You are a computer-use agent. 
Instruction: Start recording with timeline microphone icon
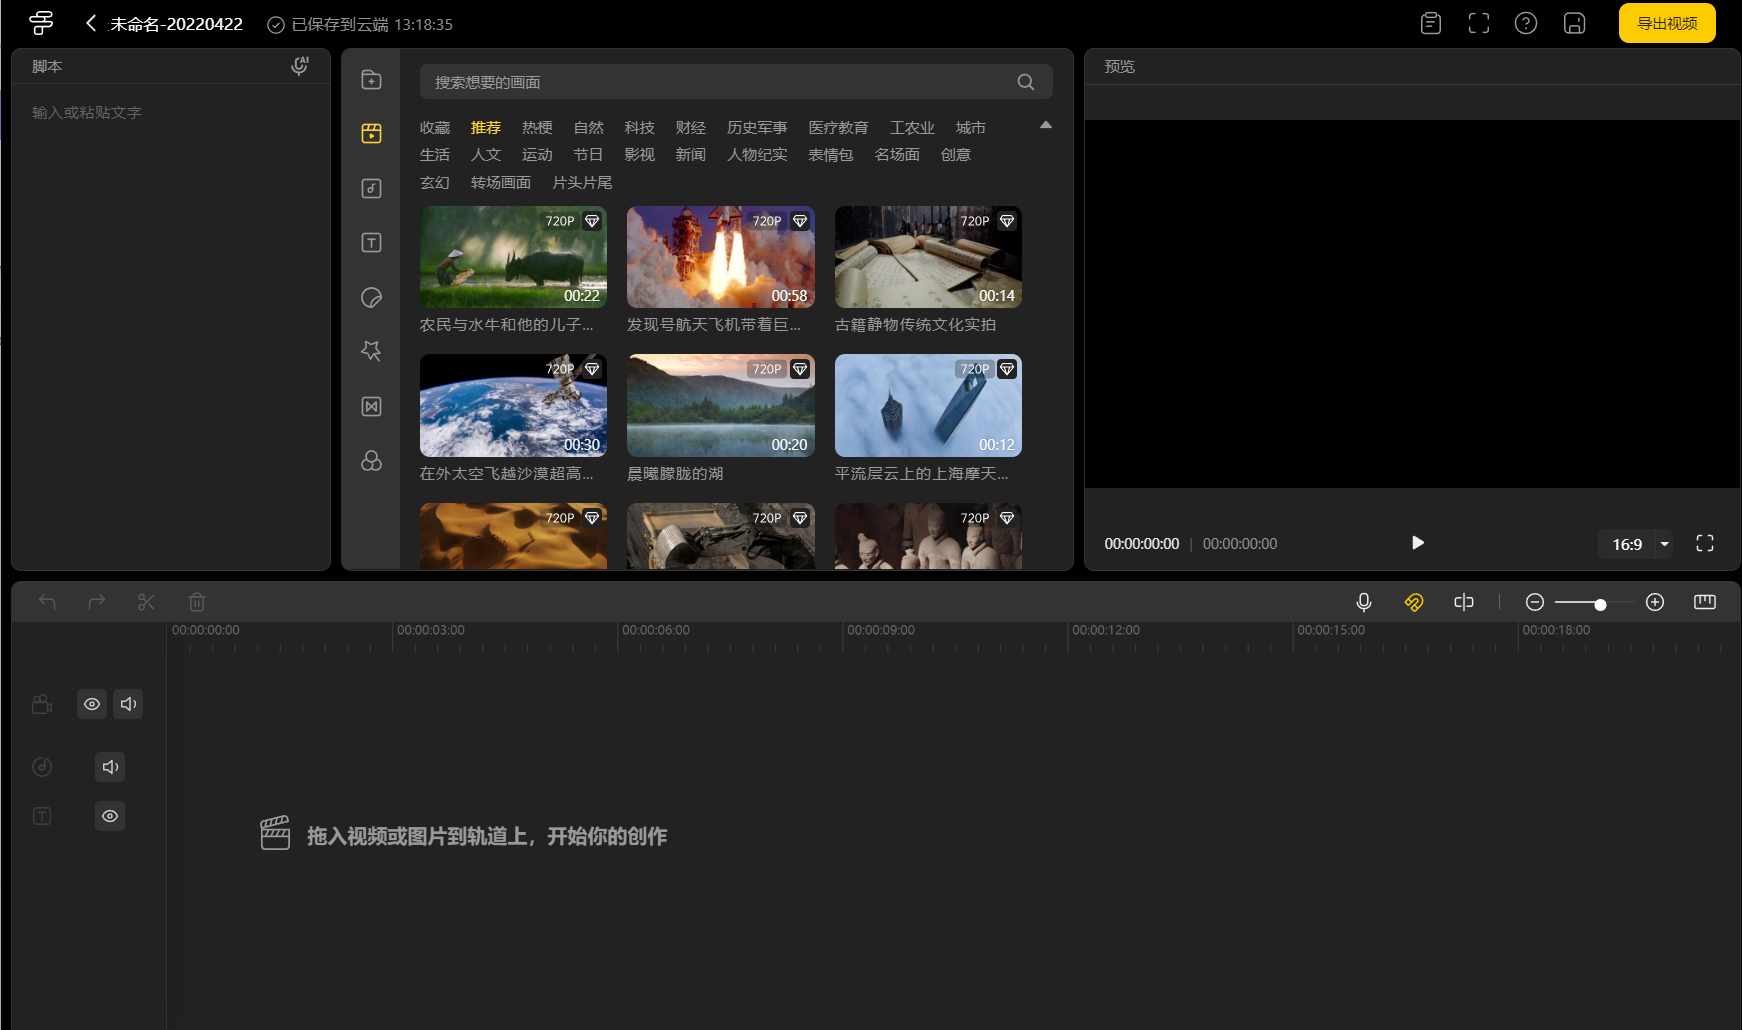point(1363,601)
